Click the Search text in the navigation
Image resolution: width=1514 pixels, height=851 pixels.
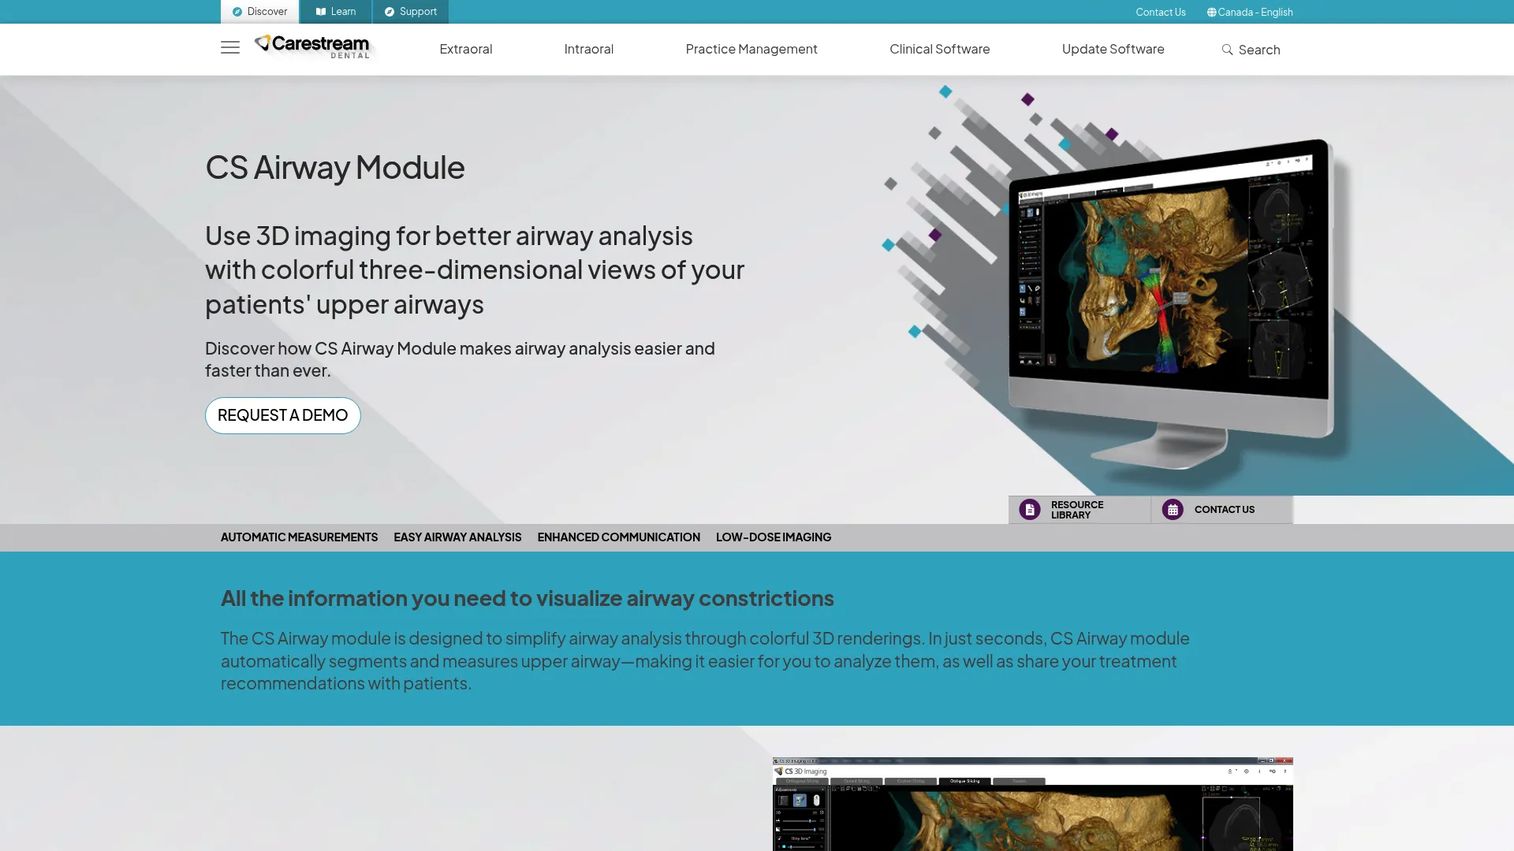(x=1259, y=49)
